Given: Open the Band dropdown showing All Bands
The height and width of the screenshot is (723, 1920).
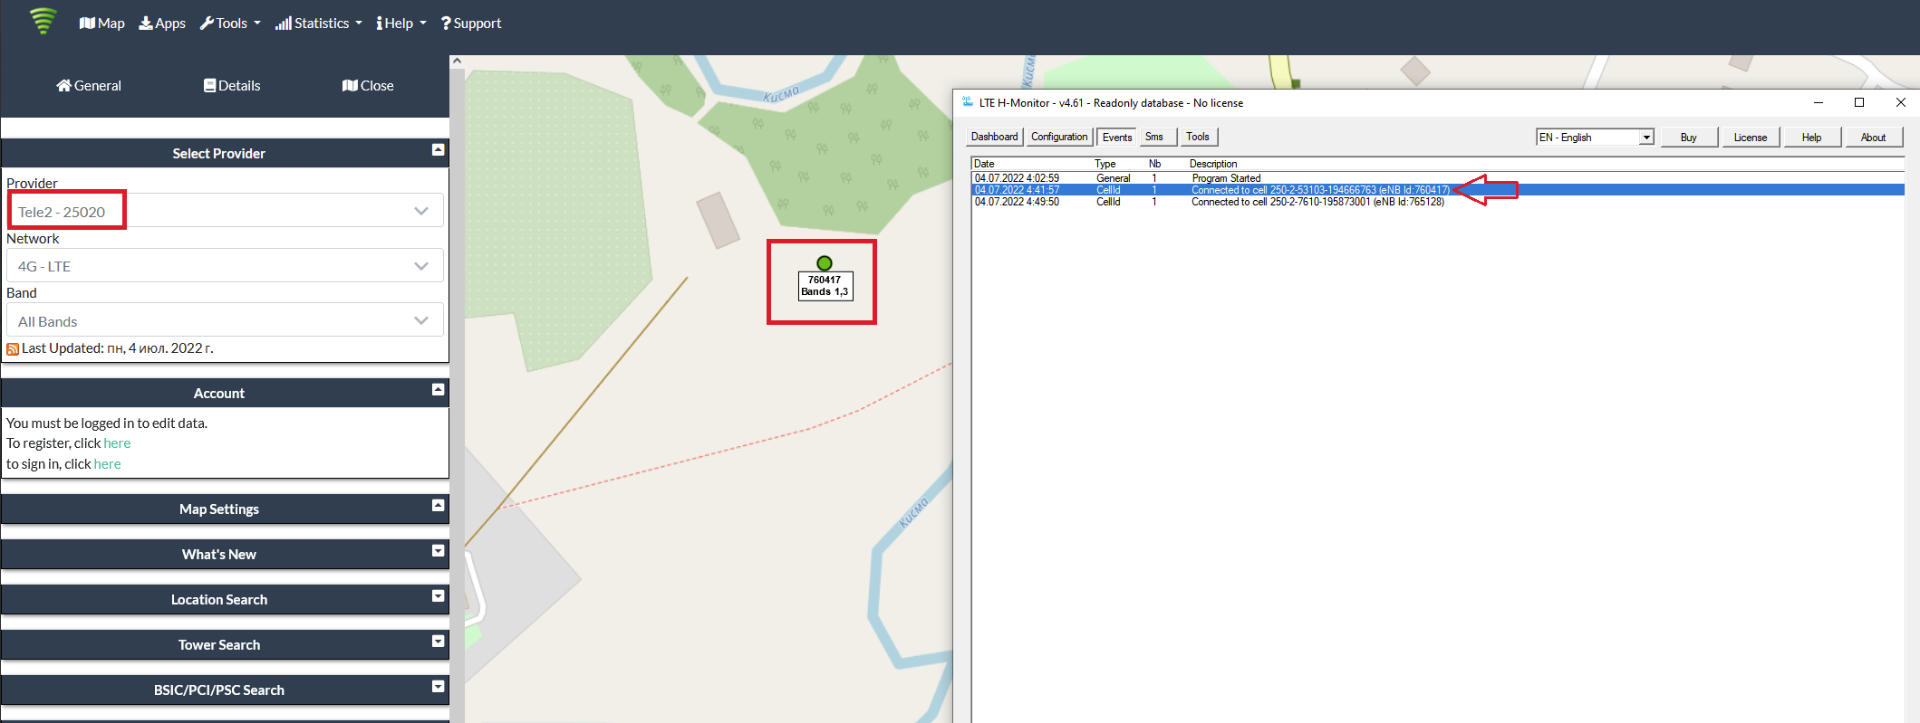Looking at the screenshot, I should coord(225,321).
